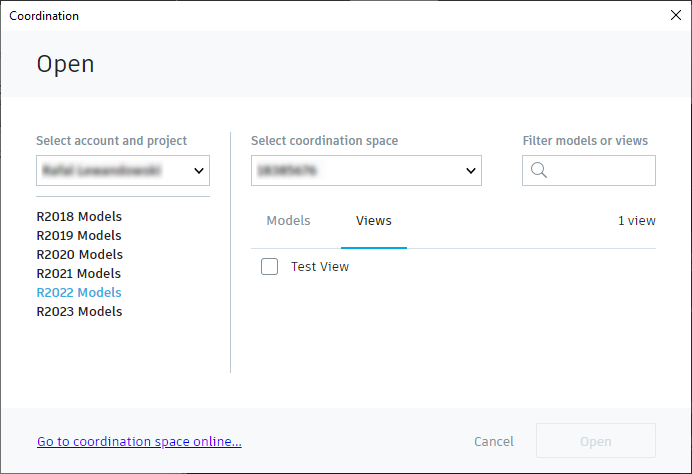This screenshot has width=692, height=474.
Task: Select the Test View list entry
Action: click(x=320, y=266)
